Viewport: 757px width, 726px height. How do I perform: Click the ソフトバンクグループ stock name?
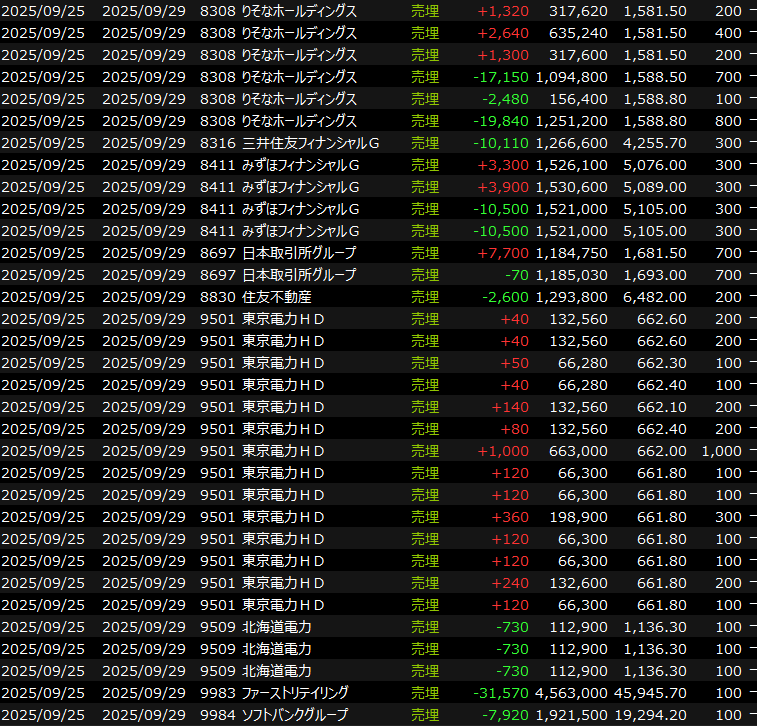pos(295,715)
